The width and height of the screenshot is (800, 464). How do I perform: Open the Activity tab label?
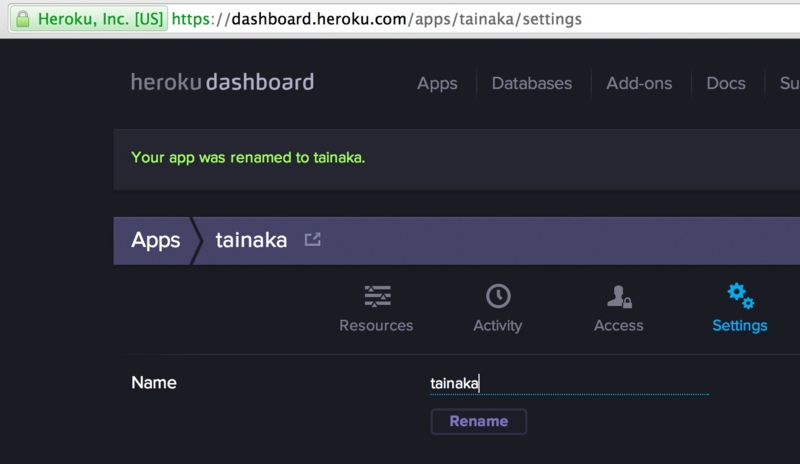[x=497, y=326]
